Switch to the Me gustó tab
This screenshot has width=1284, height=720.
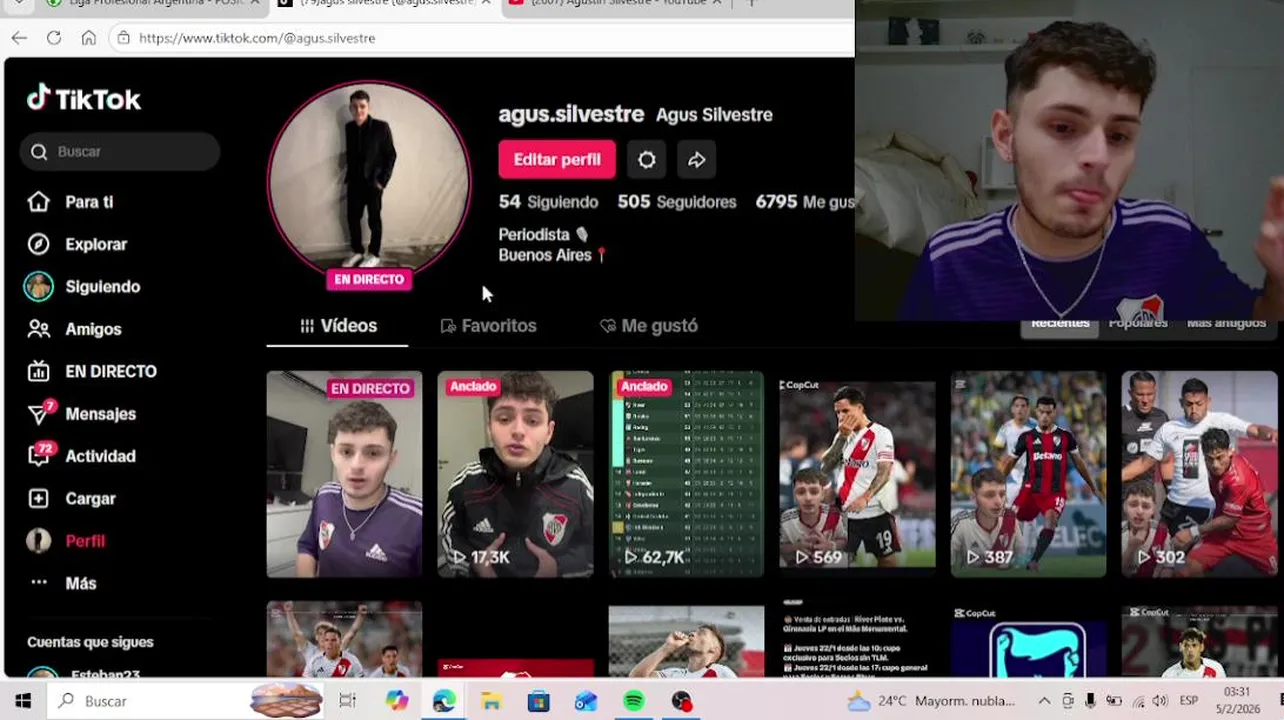tap(648, 326)
